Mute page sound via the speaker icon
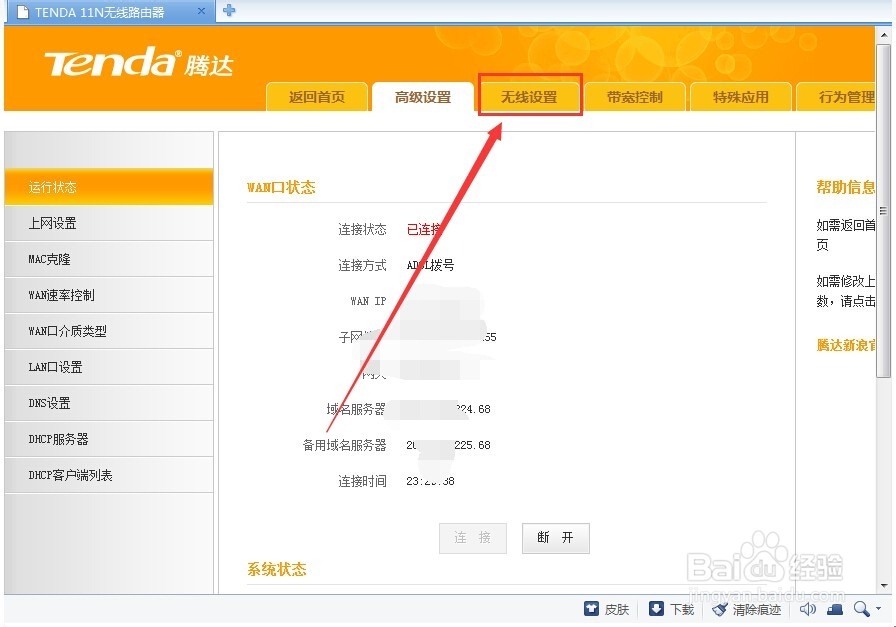This screenshot has width=896, height=627. (x=808, y=608)
